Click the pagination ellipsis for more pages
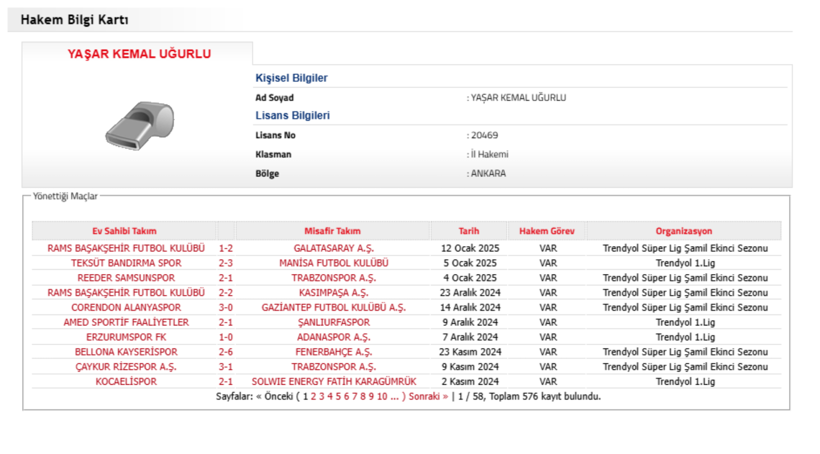This screenshot has width=820, height=454. [395, 397]
